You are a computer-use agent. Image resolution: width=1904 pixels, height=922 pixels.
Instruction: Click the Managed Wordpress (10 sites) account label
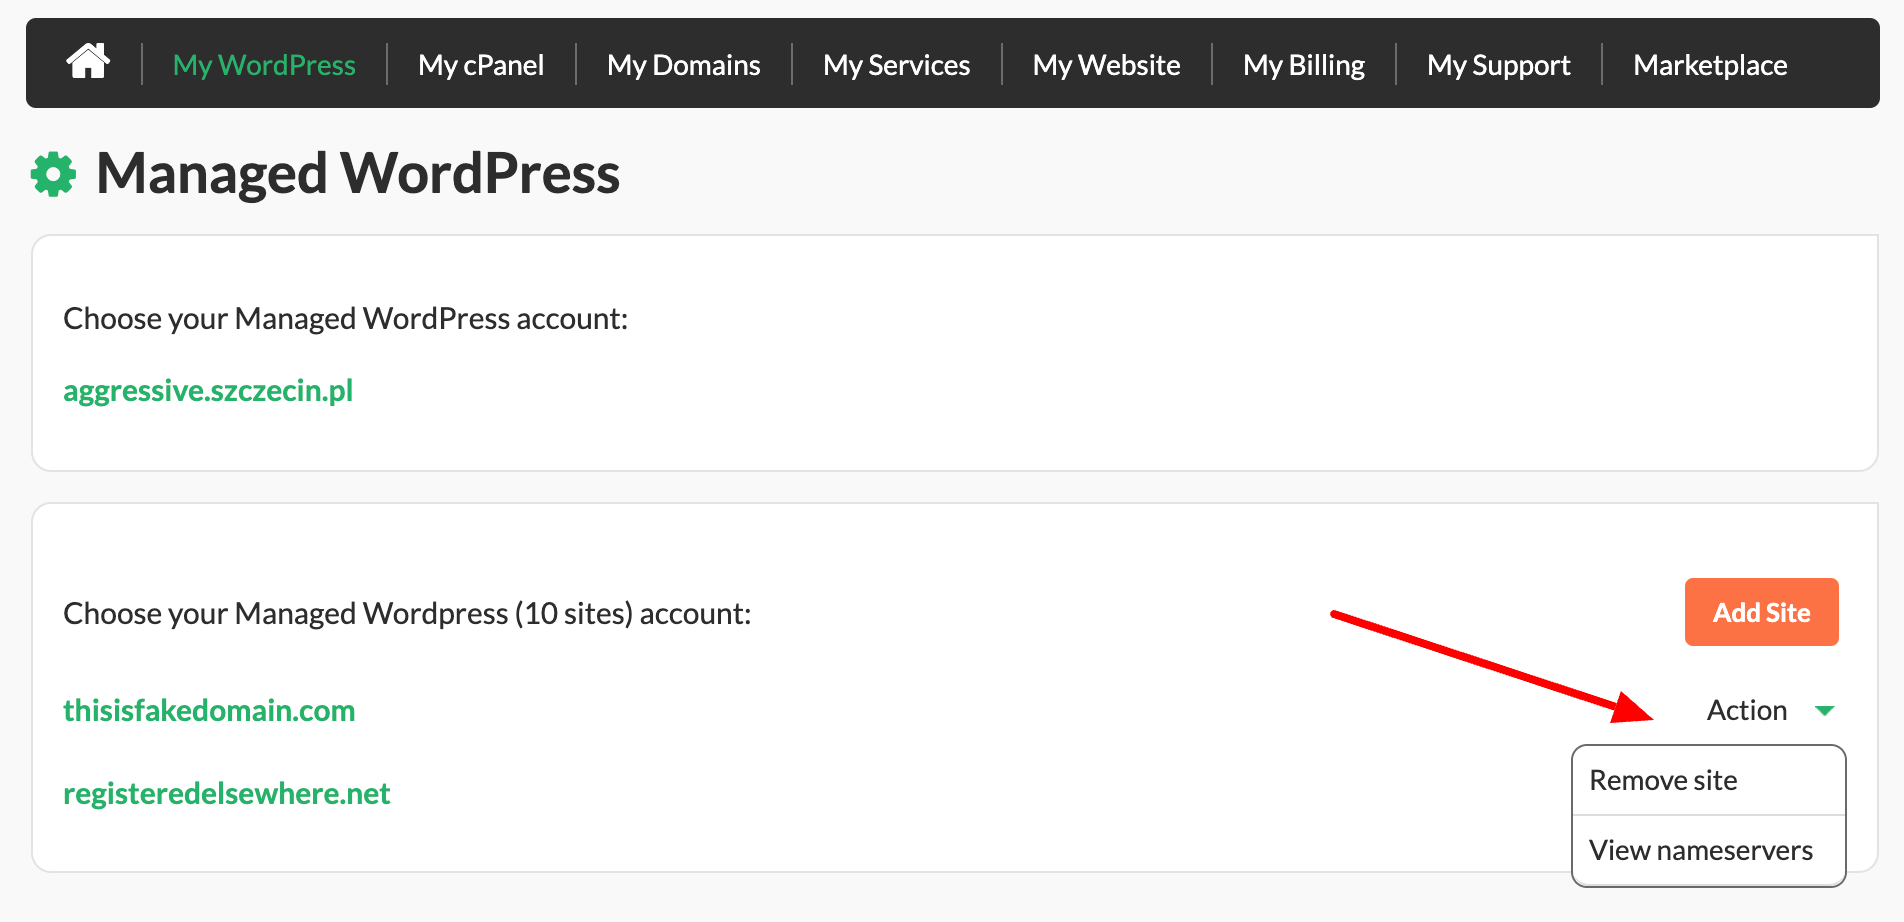406,613
